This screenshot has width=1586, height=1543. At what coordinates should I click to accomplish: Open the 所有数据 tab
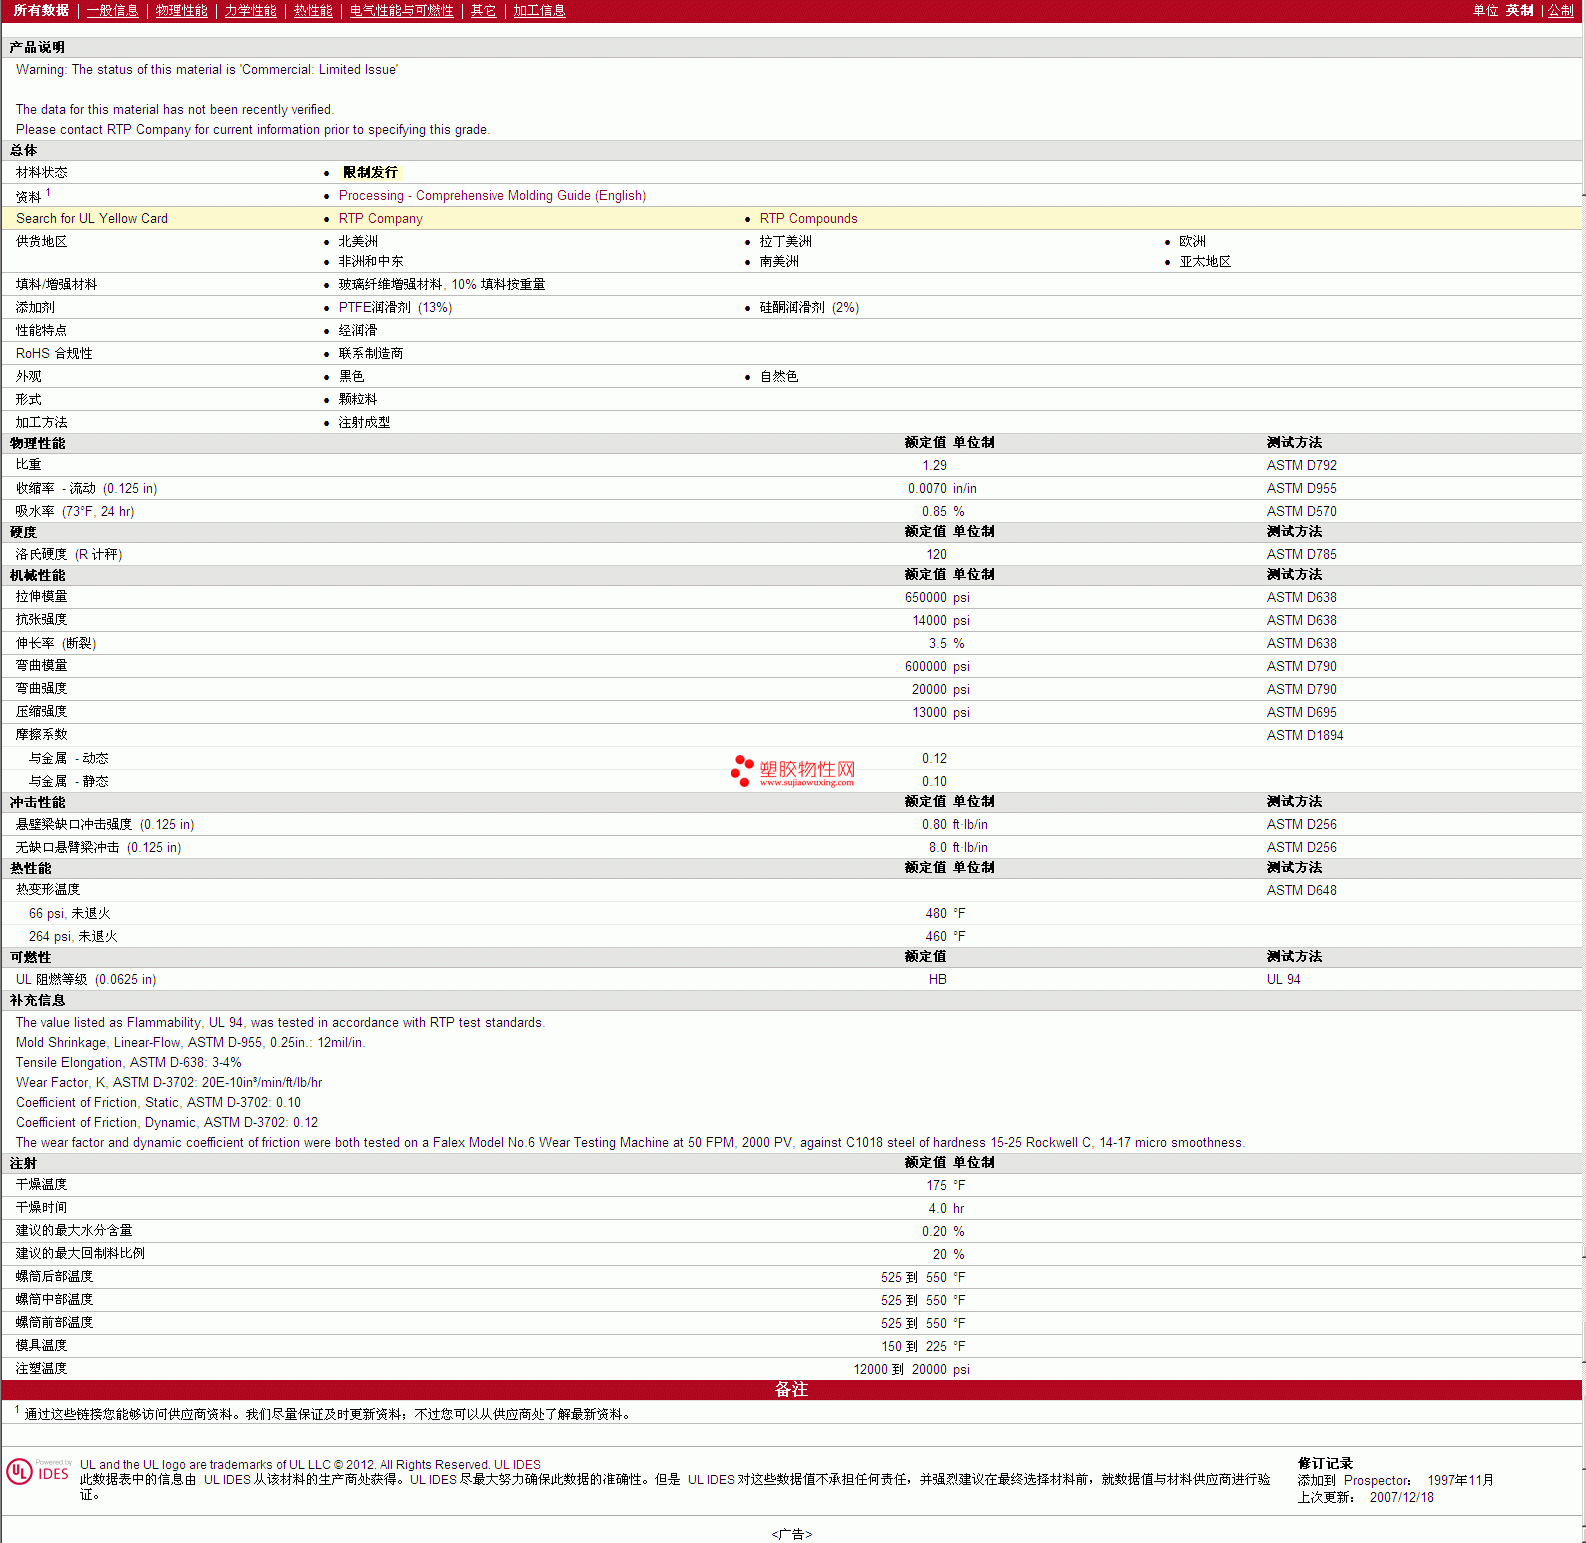coord(41,10)
